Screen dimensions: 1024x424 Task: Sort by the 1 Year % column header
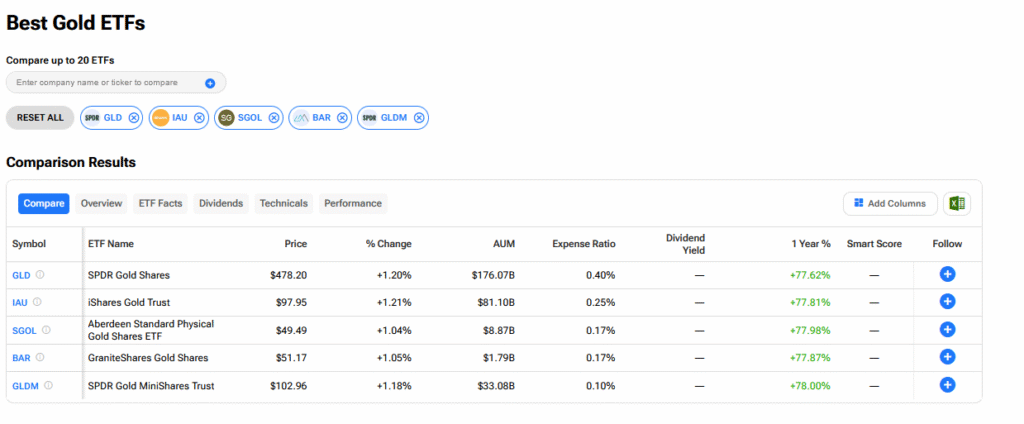pyautogui.click(x=810, y=244)
